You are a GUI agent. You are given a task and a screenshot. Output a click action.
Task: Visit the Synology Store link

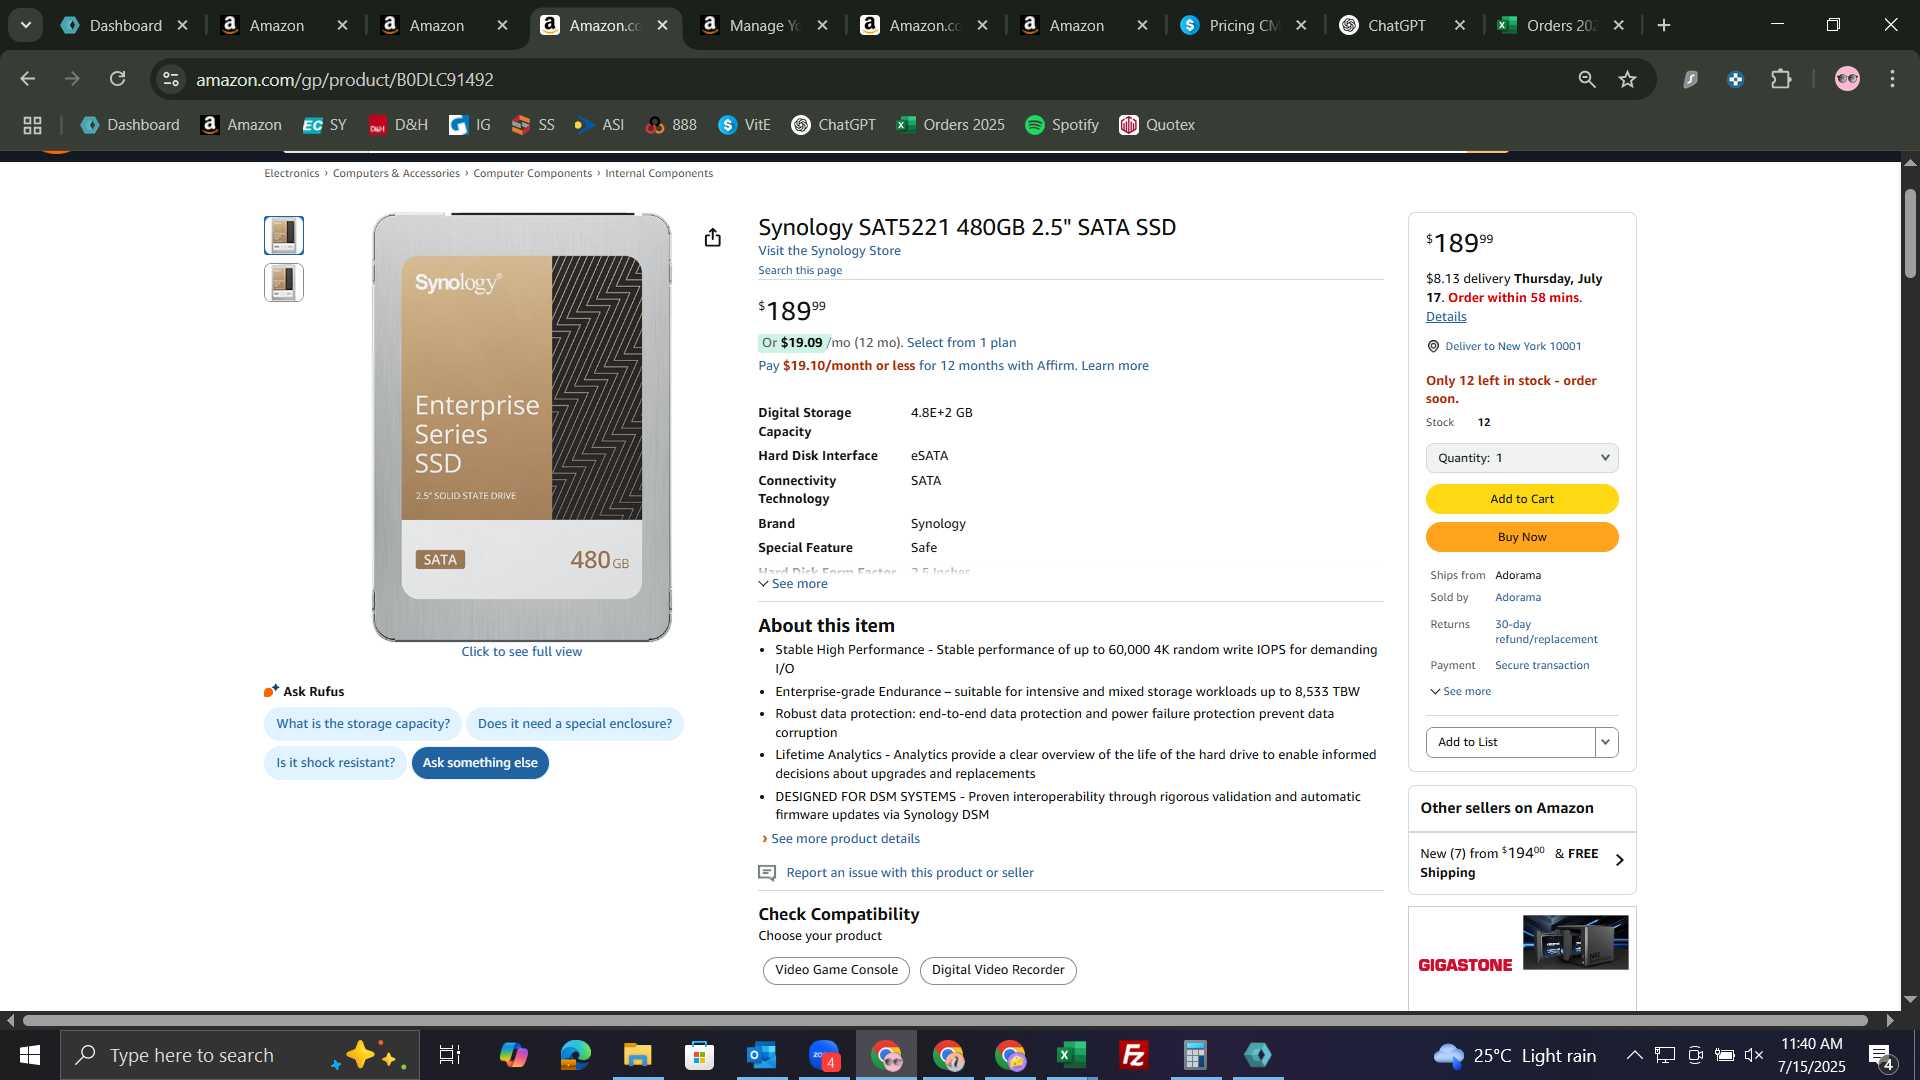point(829,251)
